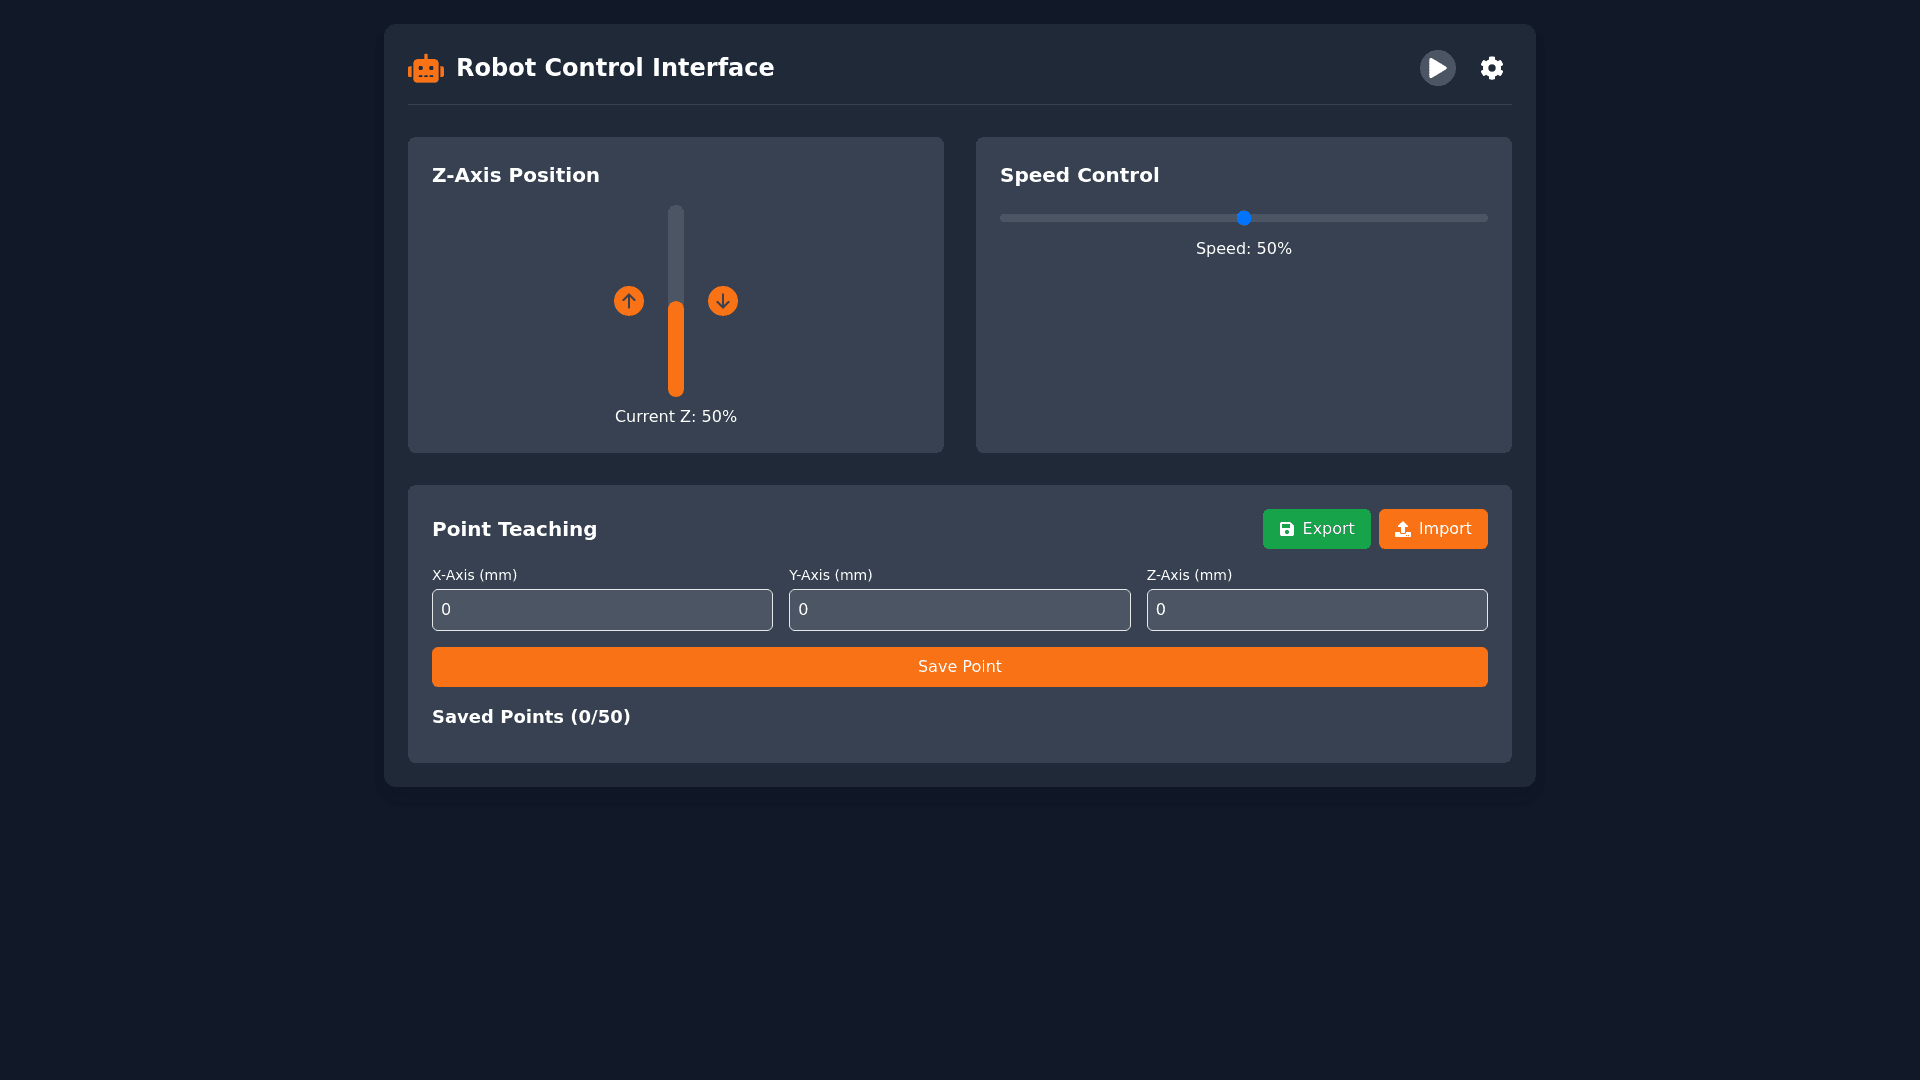Raise Z-axis with up arrow button
The width and height of the screenshot is (1920, 1080).
629,301
